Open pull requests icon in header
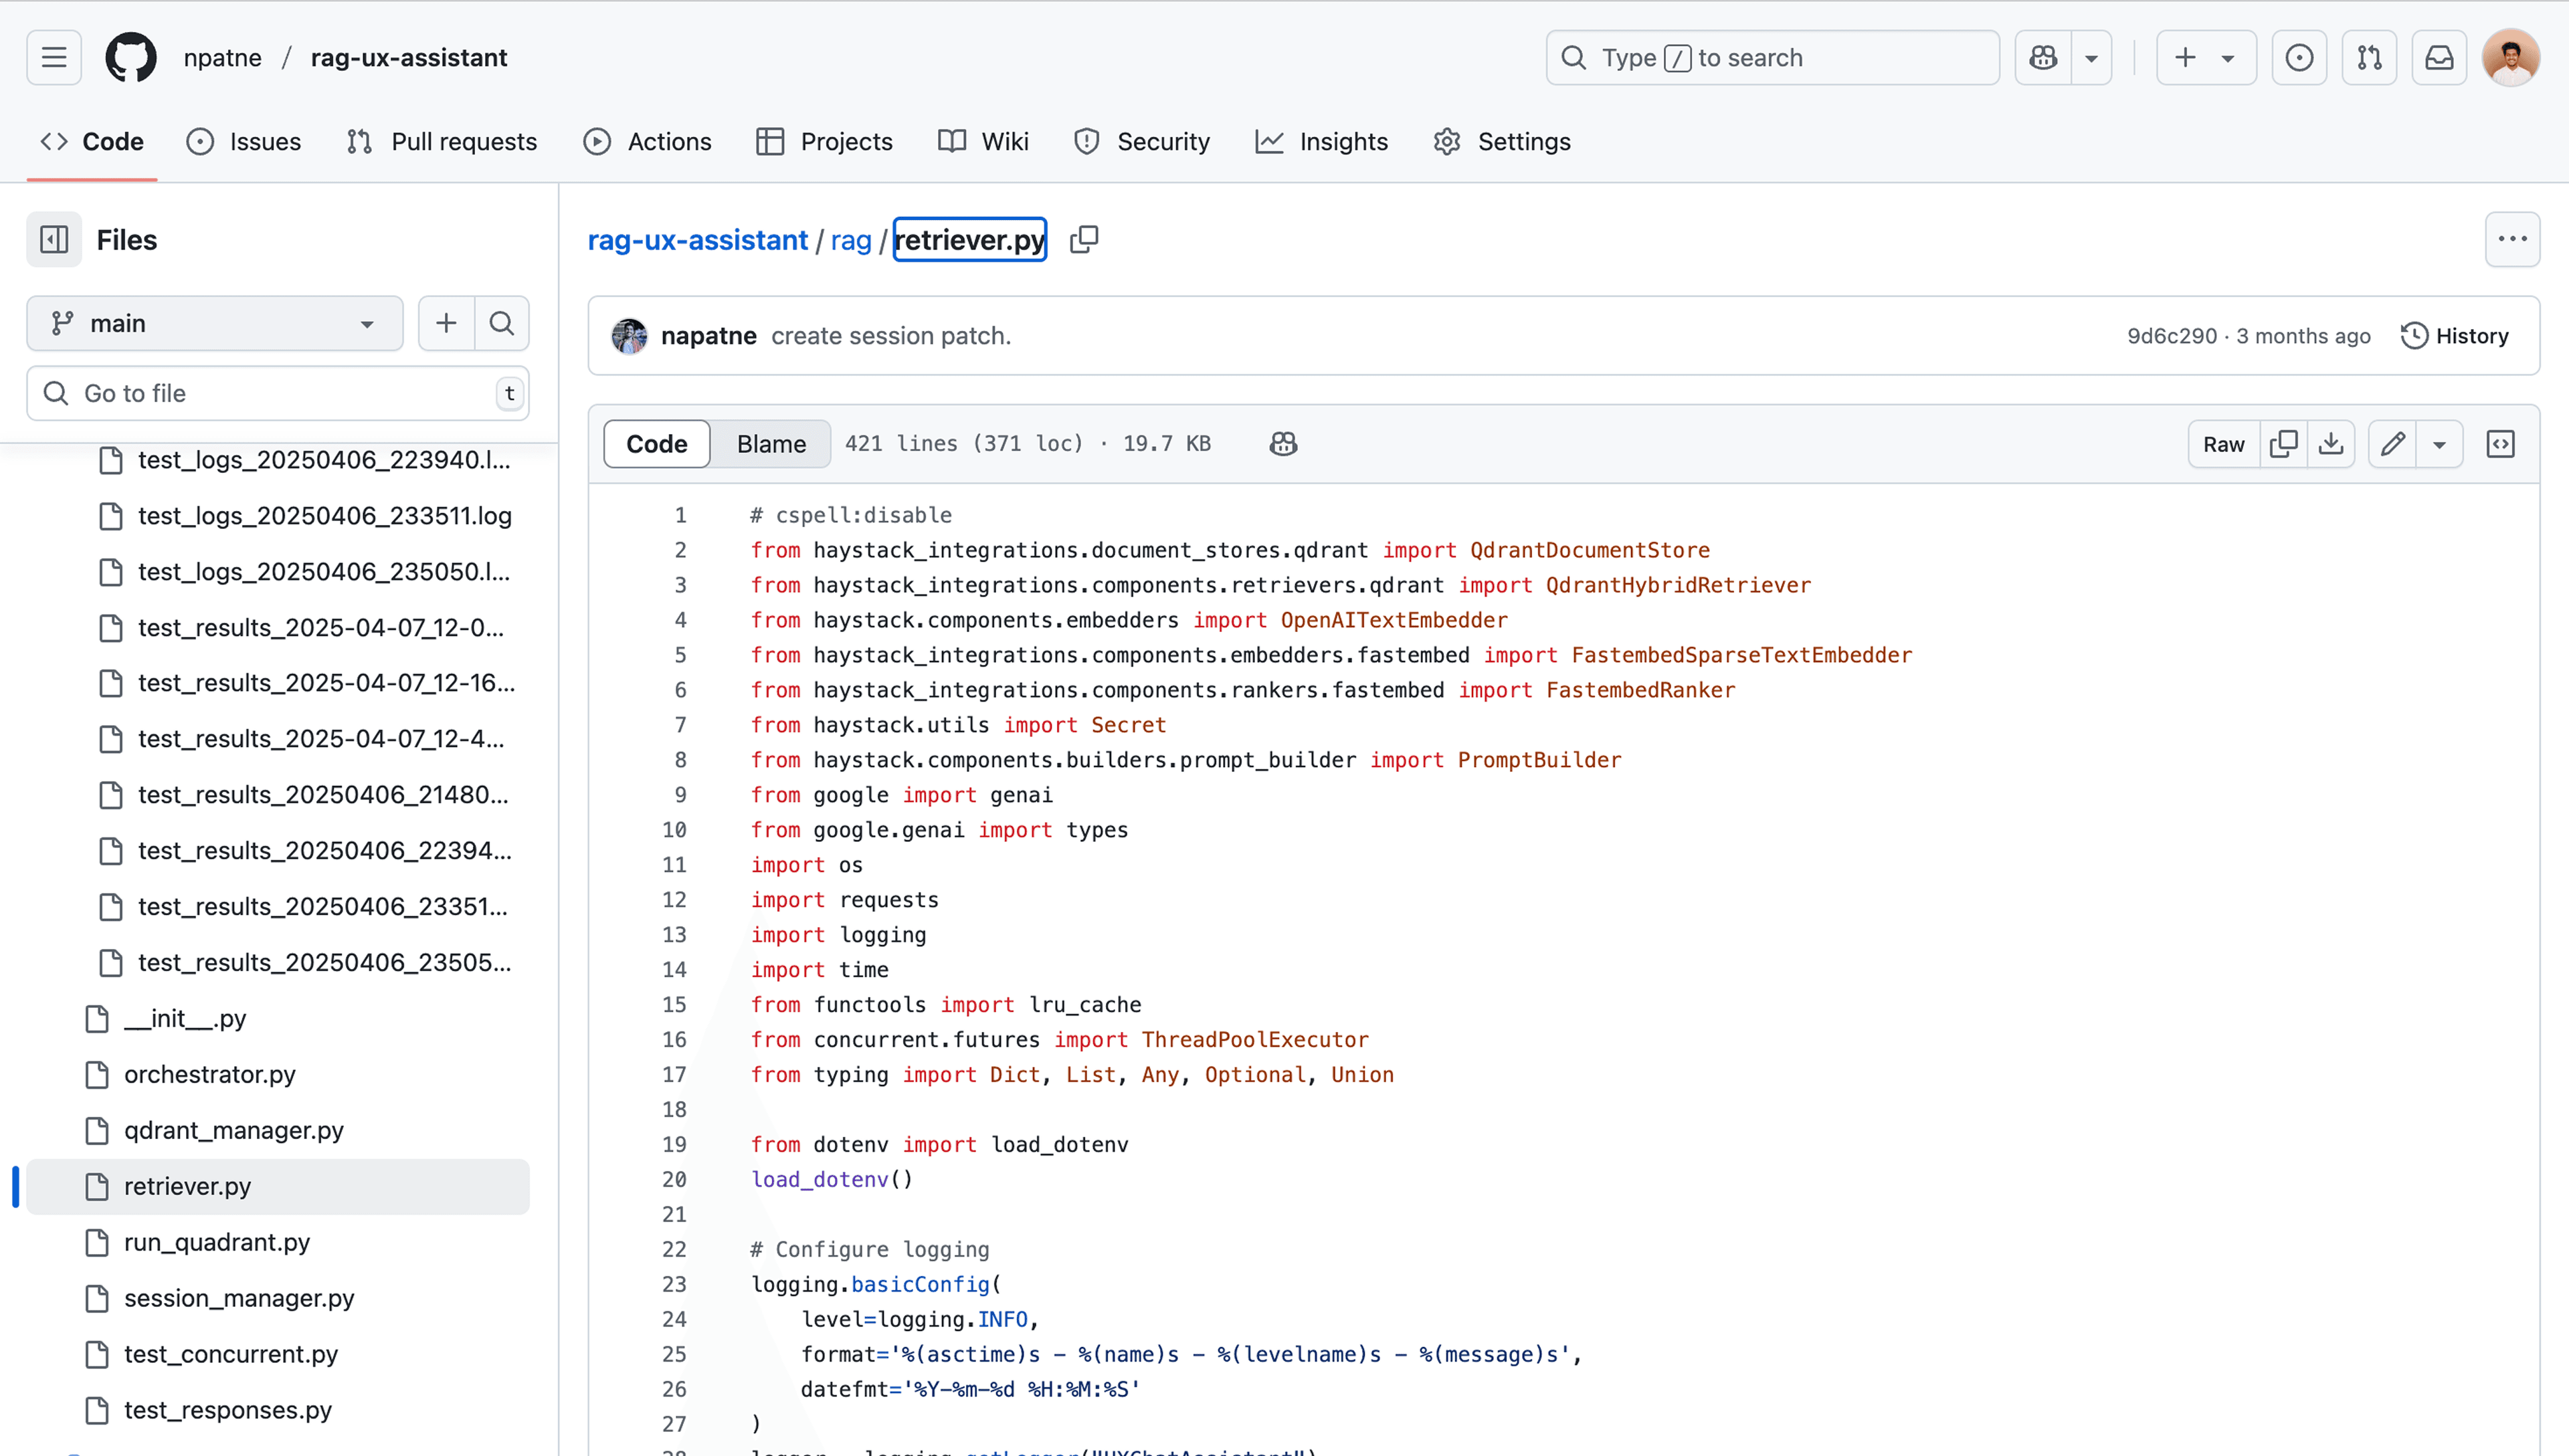Screen dimensions: 2569x1456 (x=2369, y=57)
